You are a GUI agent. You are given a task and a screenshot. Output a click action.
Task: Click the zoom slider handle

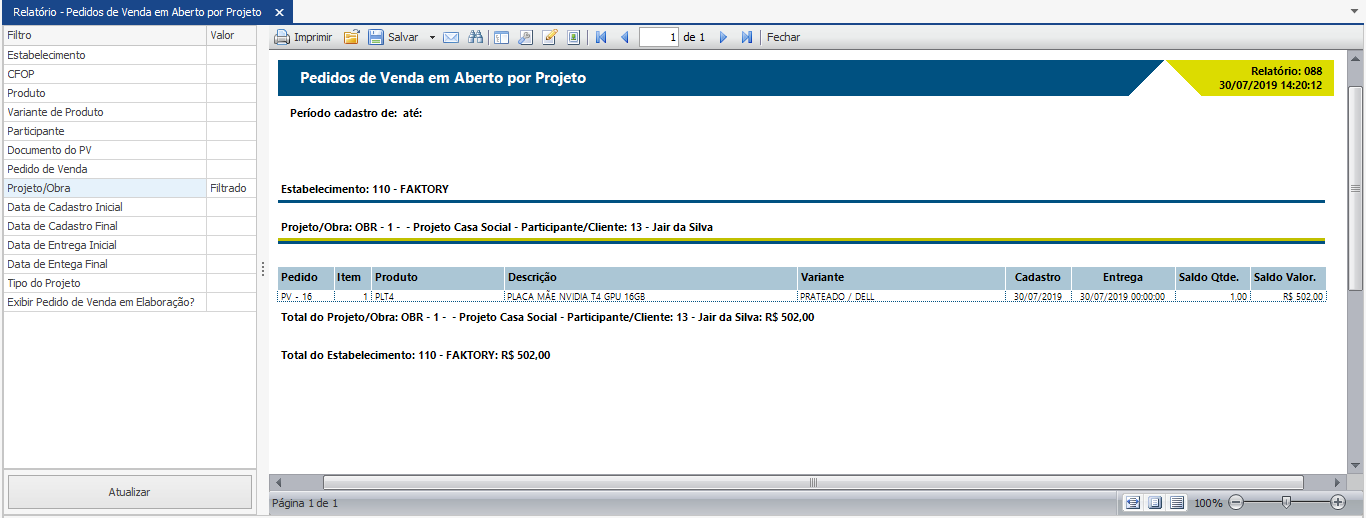(x=1286, y=502)
